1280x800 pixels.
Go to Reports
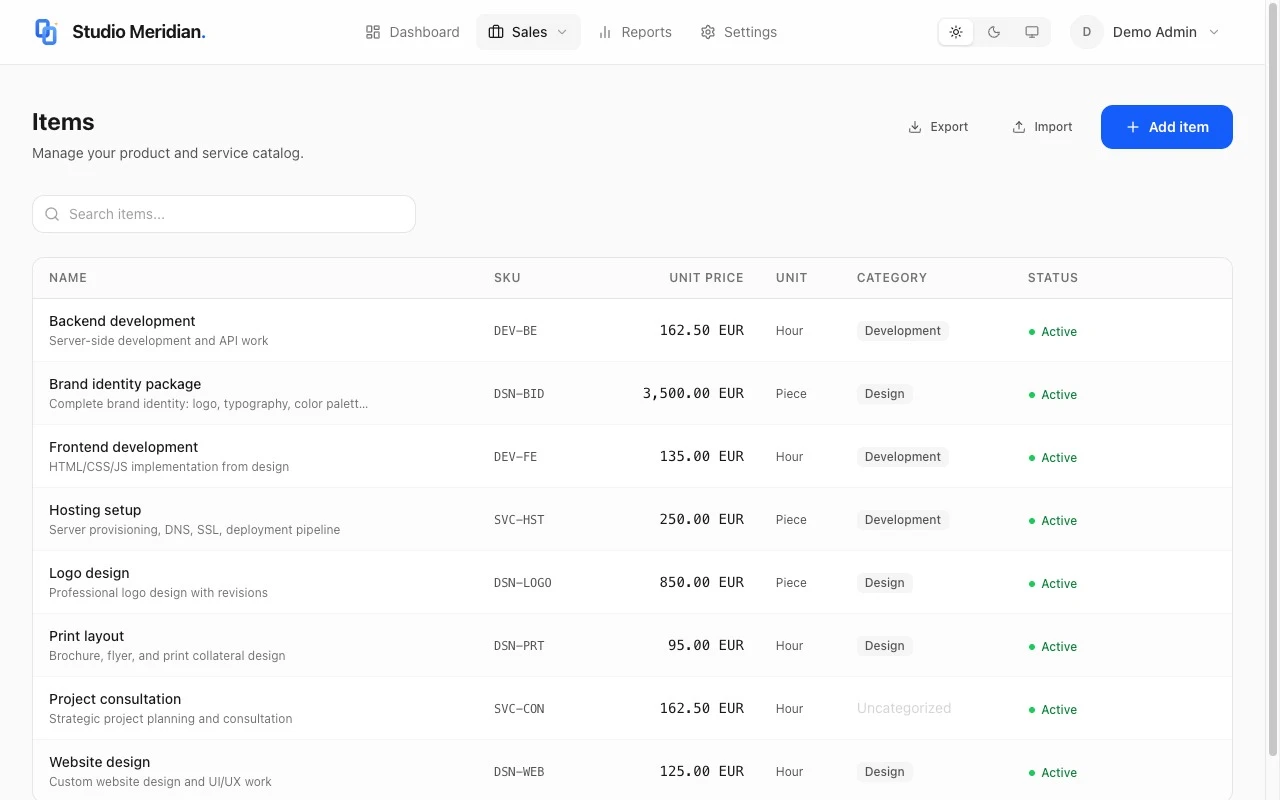635,32
